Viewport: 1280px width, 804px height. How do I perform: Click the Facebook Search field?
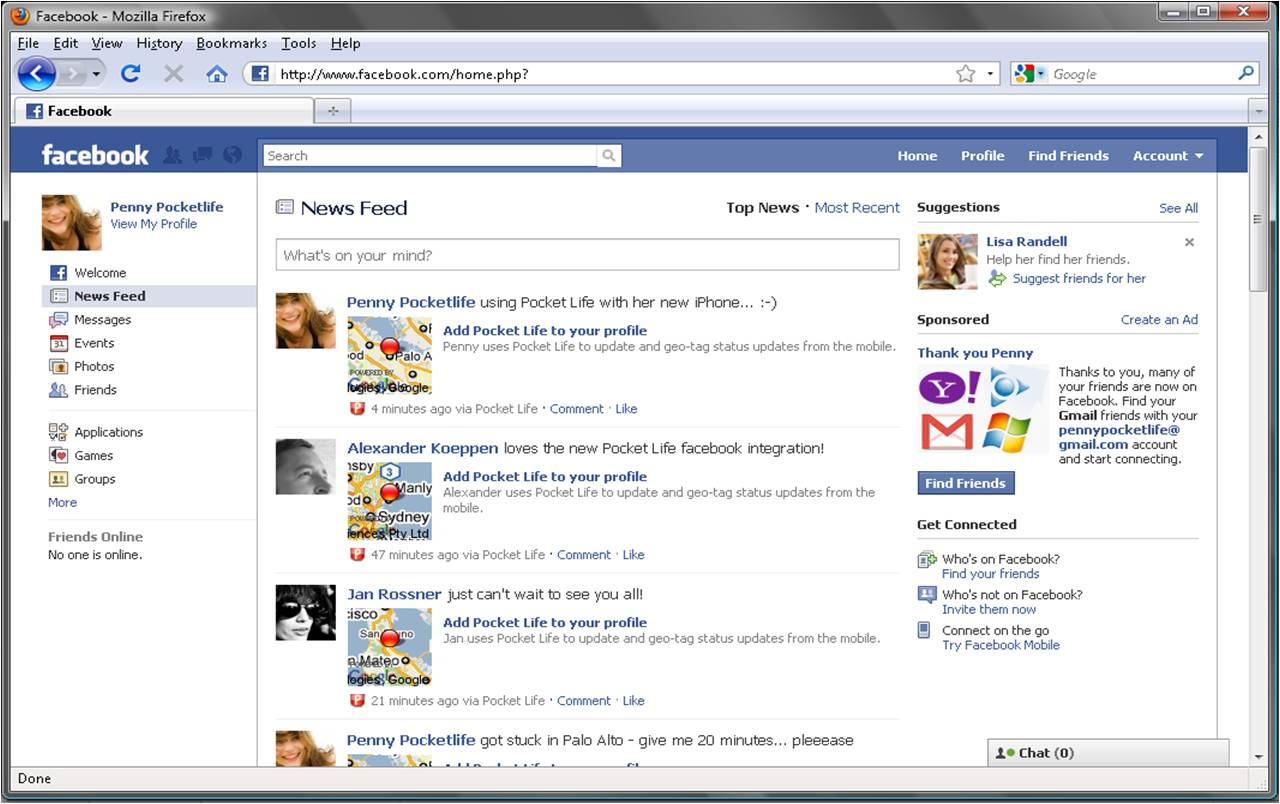pos(430,156)
